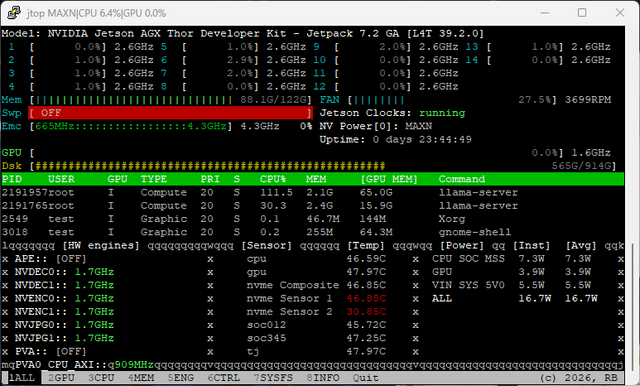Click the GPU 1.6GHz frequency value
Screen dimensions: 640x386
pos(591,153)
